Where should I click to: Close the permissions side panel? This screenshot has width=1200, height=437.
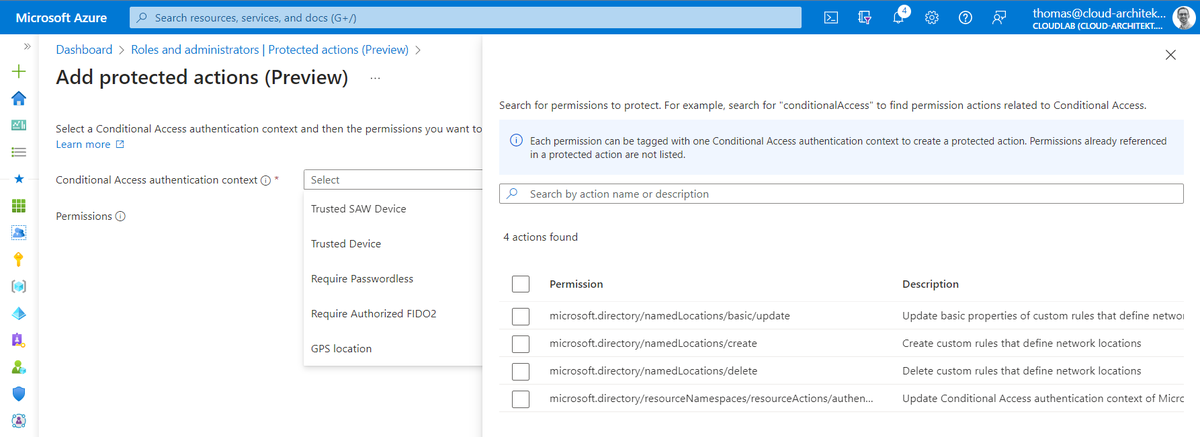pyautogui.click(x=1171, y=55)
